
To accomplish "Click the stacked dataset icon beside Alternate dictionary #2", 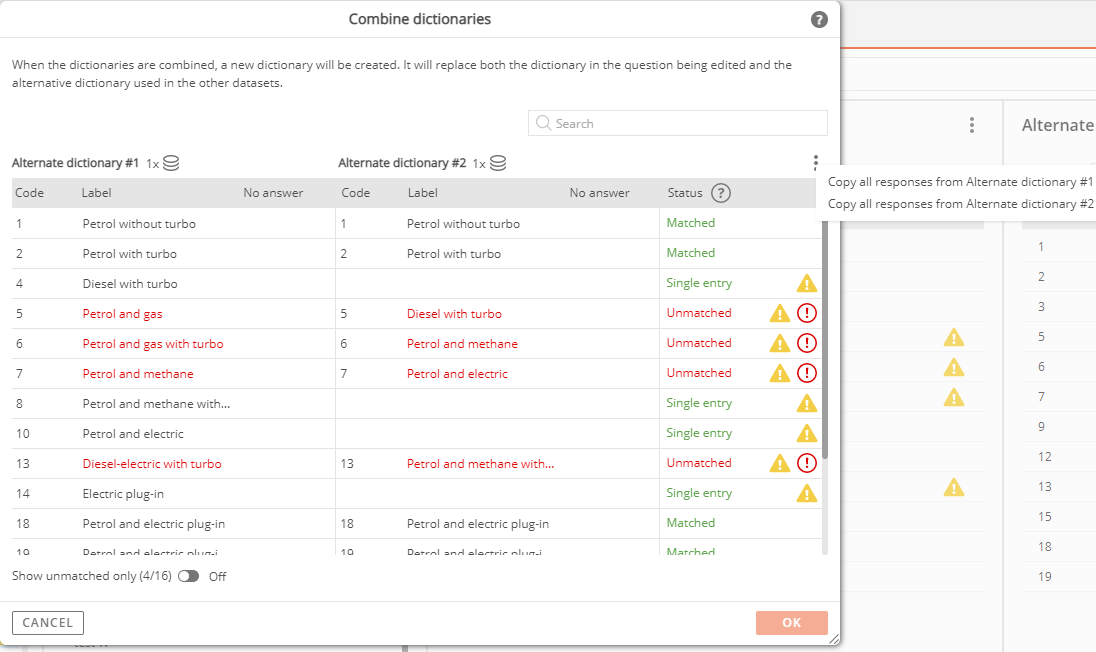I will 498,163.
